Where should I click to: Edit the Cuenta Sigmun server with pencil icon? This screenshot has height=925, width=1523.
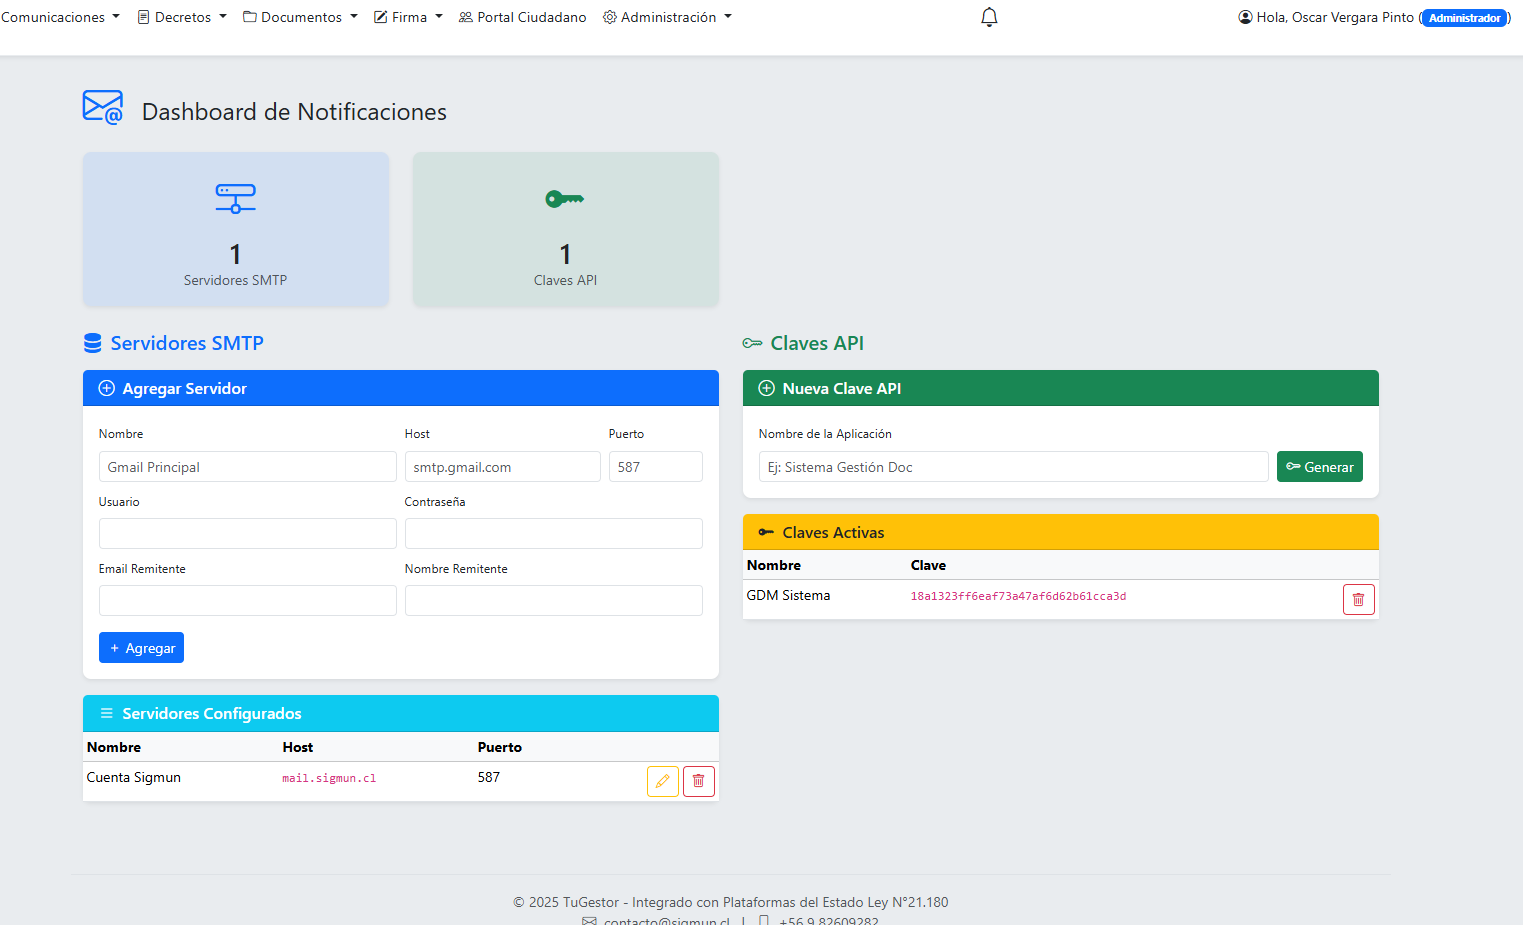(x=662, y=781)
